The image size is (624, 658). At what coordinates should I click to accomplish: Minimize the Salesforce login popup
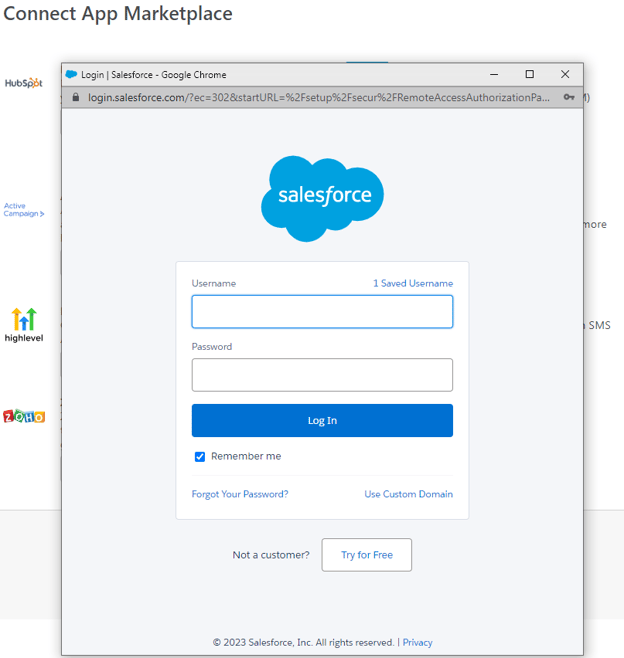point(494,74)
